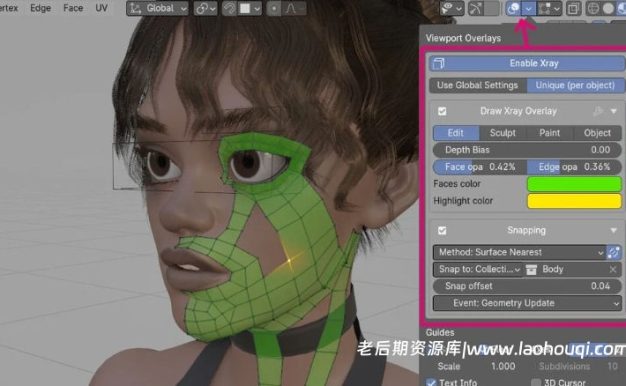Click the Subdivisions 10 field
The width and height of the screenshot is (626, 386).
tap(578, 366)
